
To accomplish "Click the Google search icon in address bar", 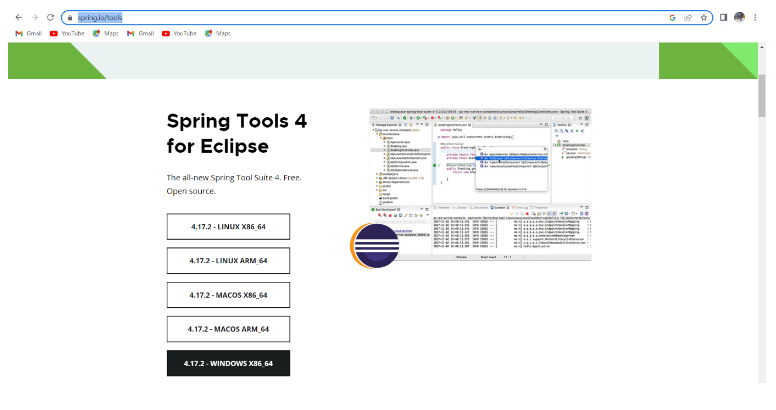I will click(672, 18).
